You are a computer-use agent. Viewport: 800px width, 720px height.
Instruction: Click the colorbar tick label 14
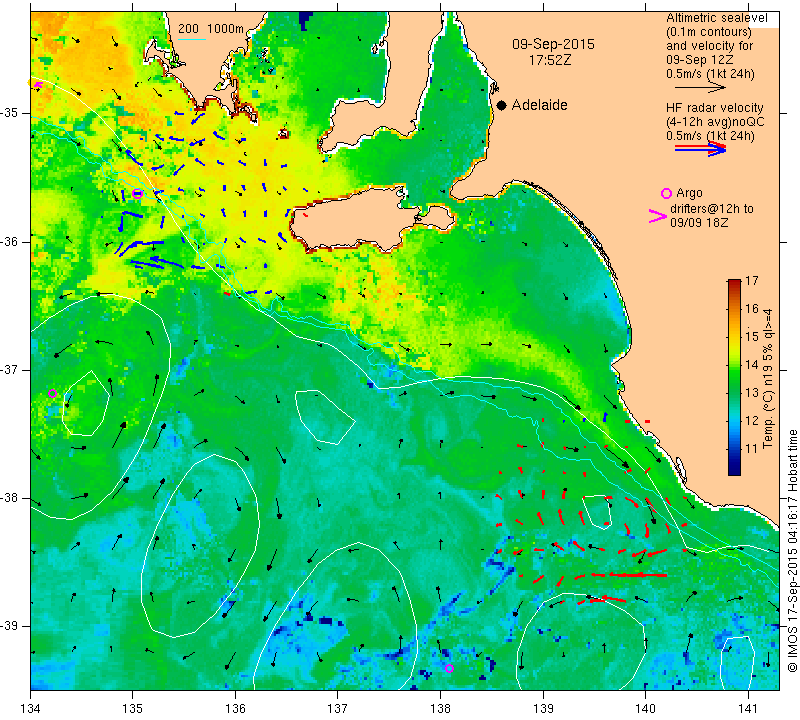(x=752, y=365)
